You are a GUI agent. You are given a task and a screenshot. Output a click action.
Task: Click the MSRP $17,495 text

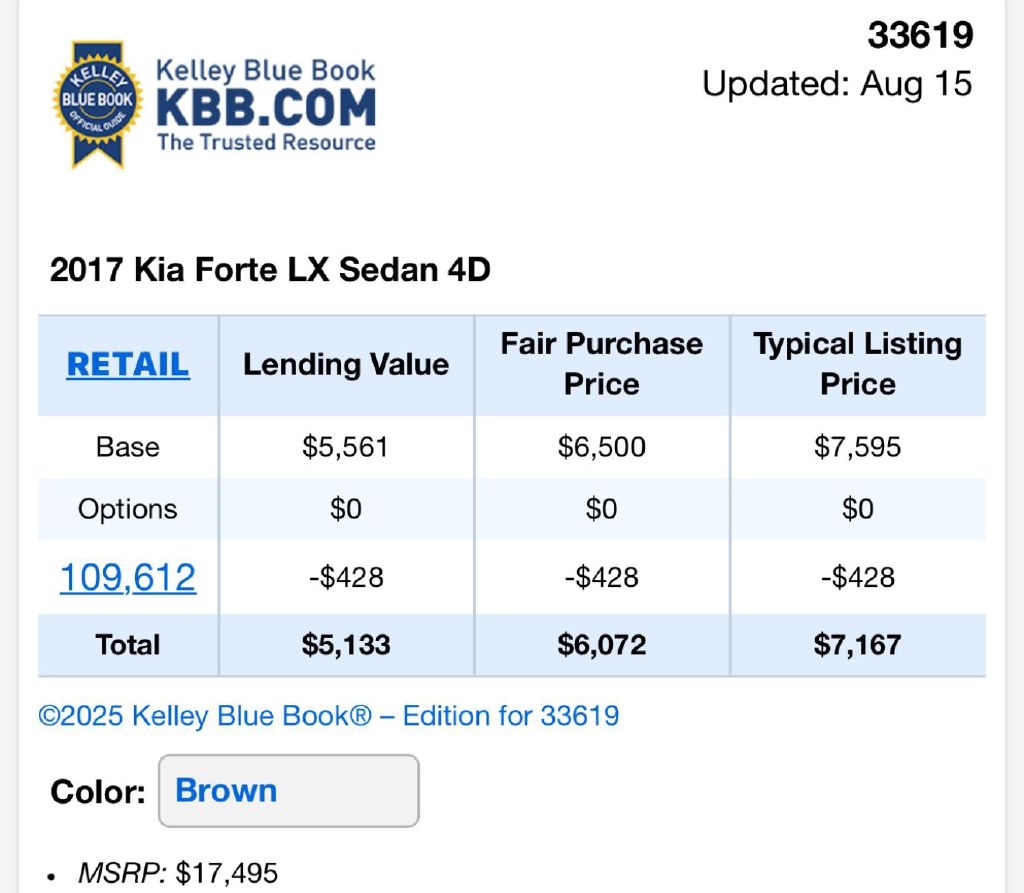click(x=178, y=874)
